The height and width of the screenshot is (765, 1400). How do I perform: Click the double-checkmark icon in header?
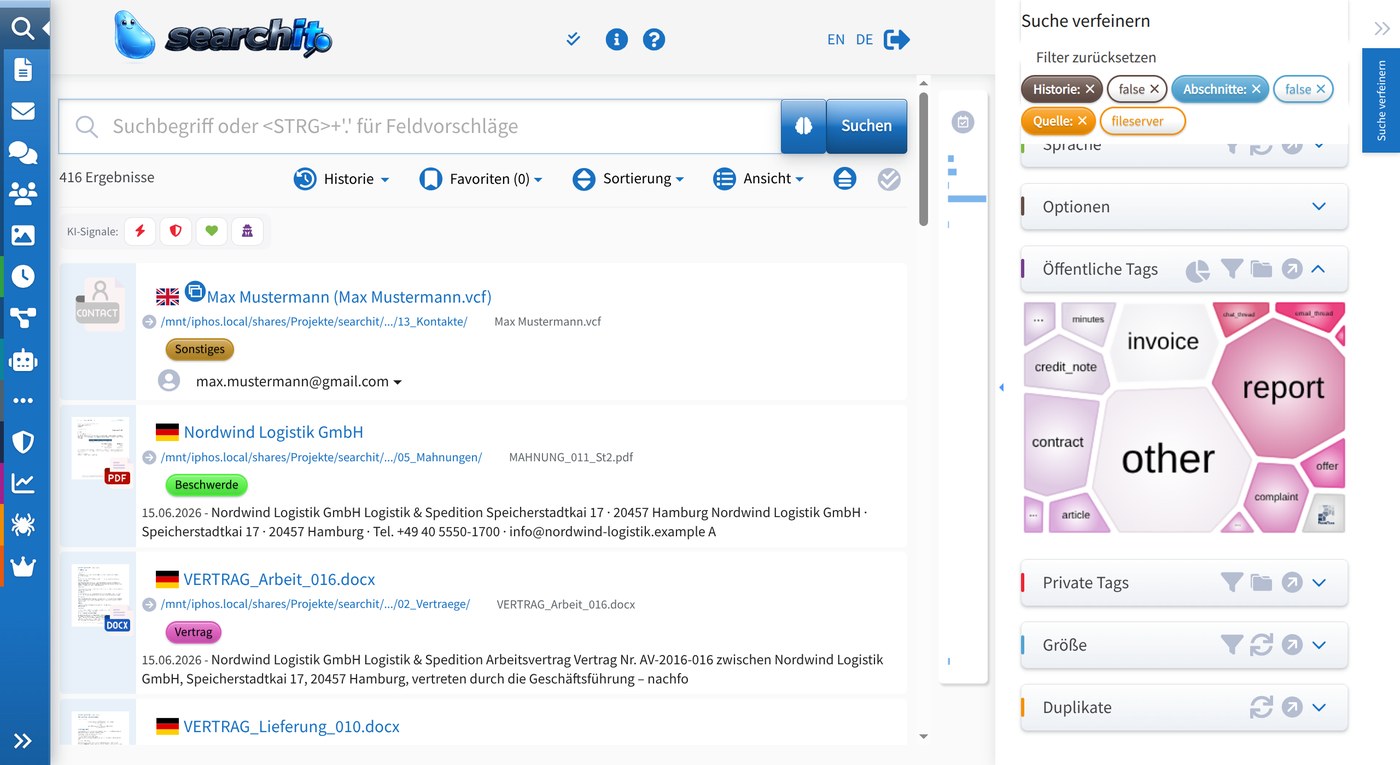click(573, 40)
